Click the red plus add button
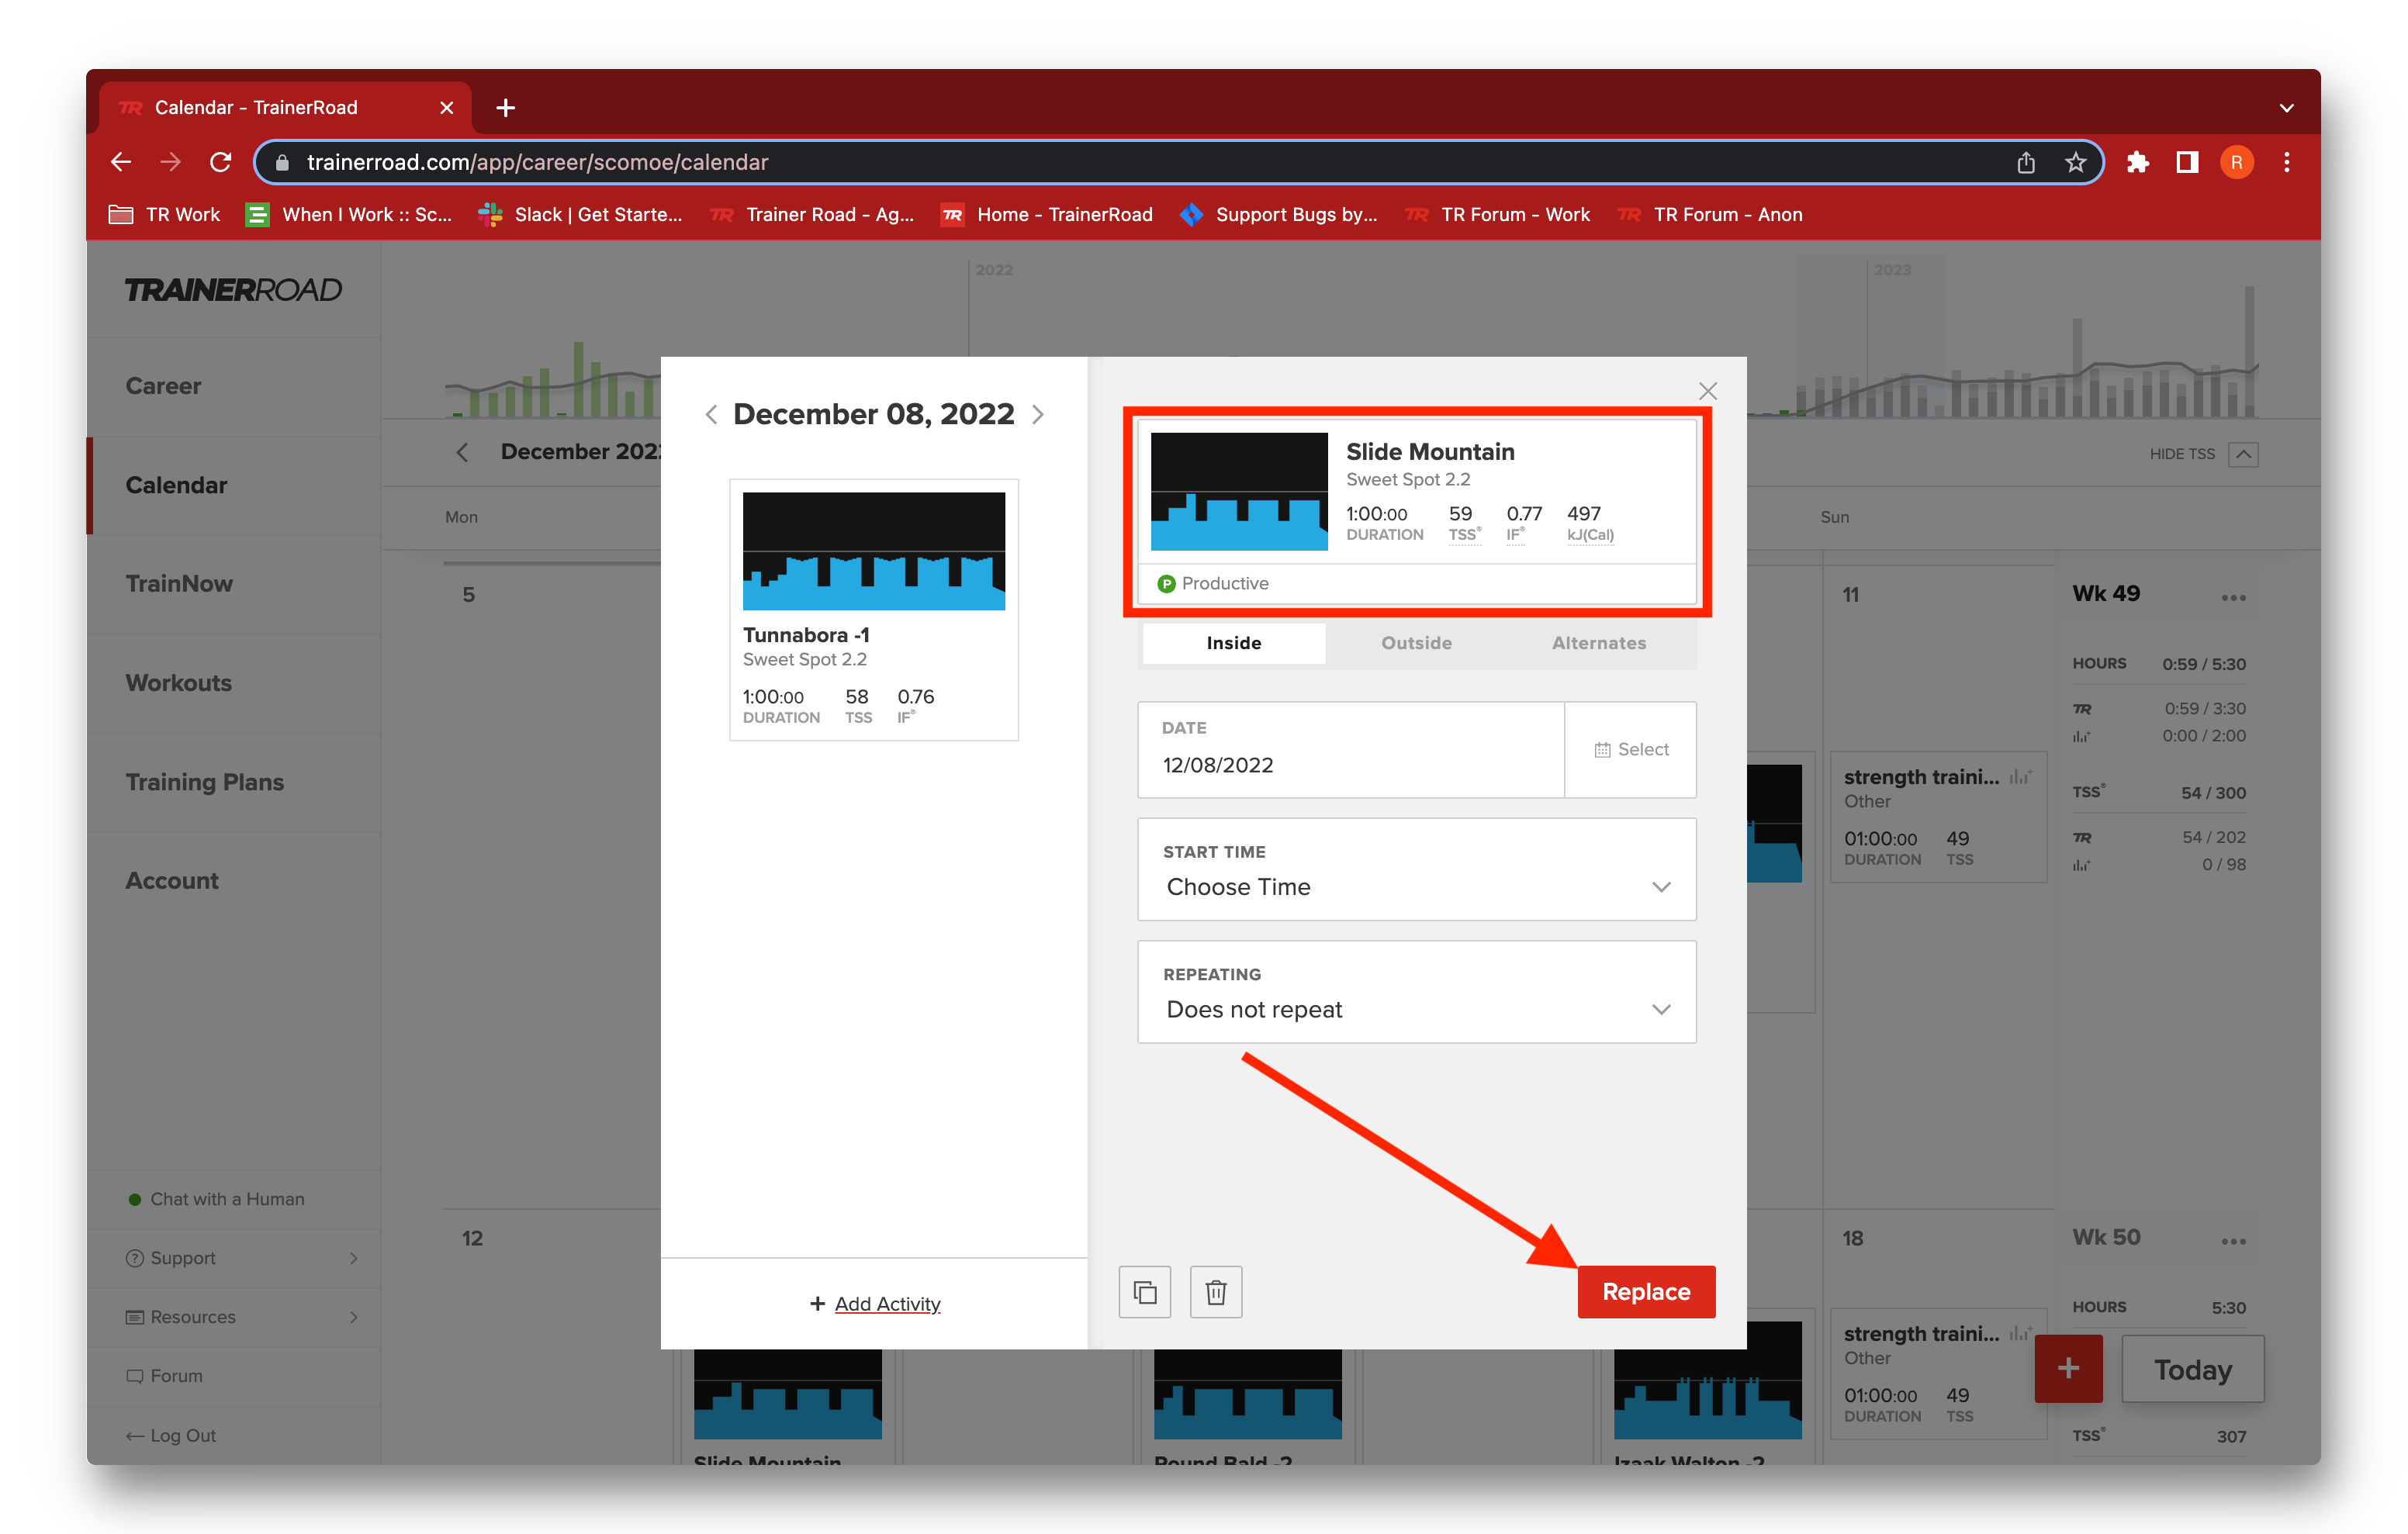 [x=2068, y=1368]
